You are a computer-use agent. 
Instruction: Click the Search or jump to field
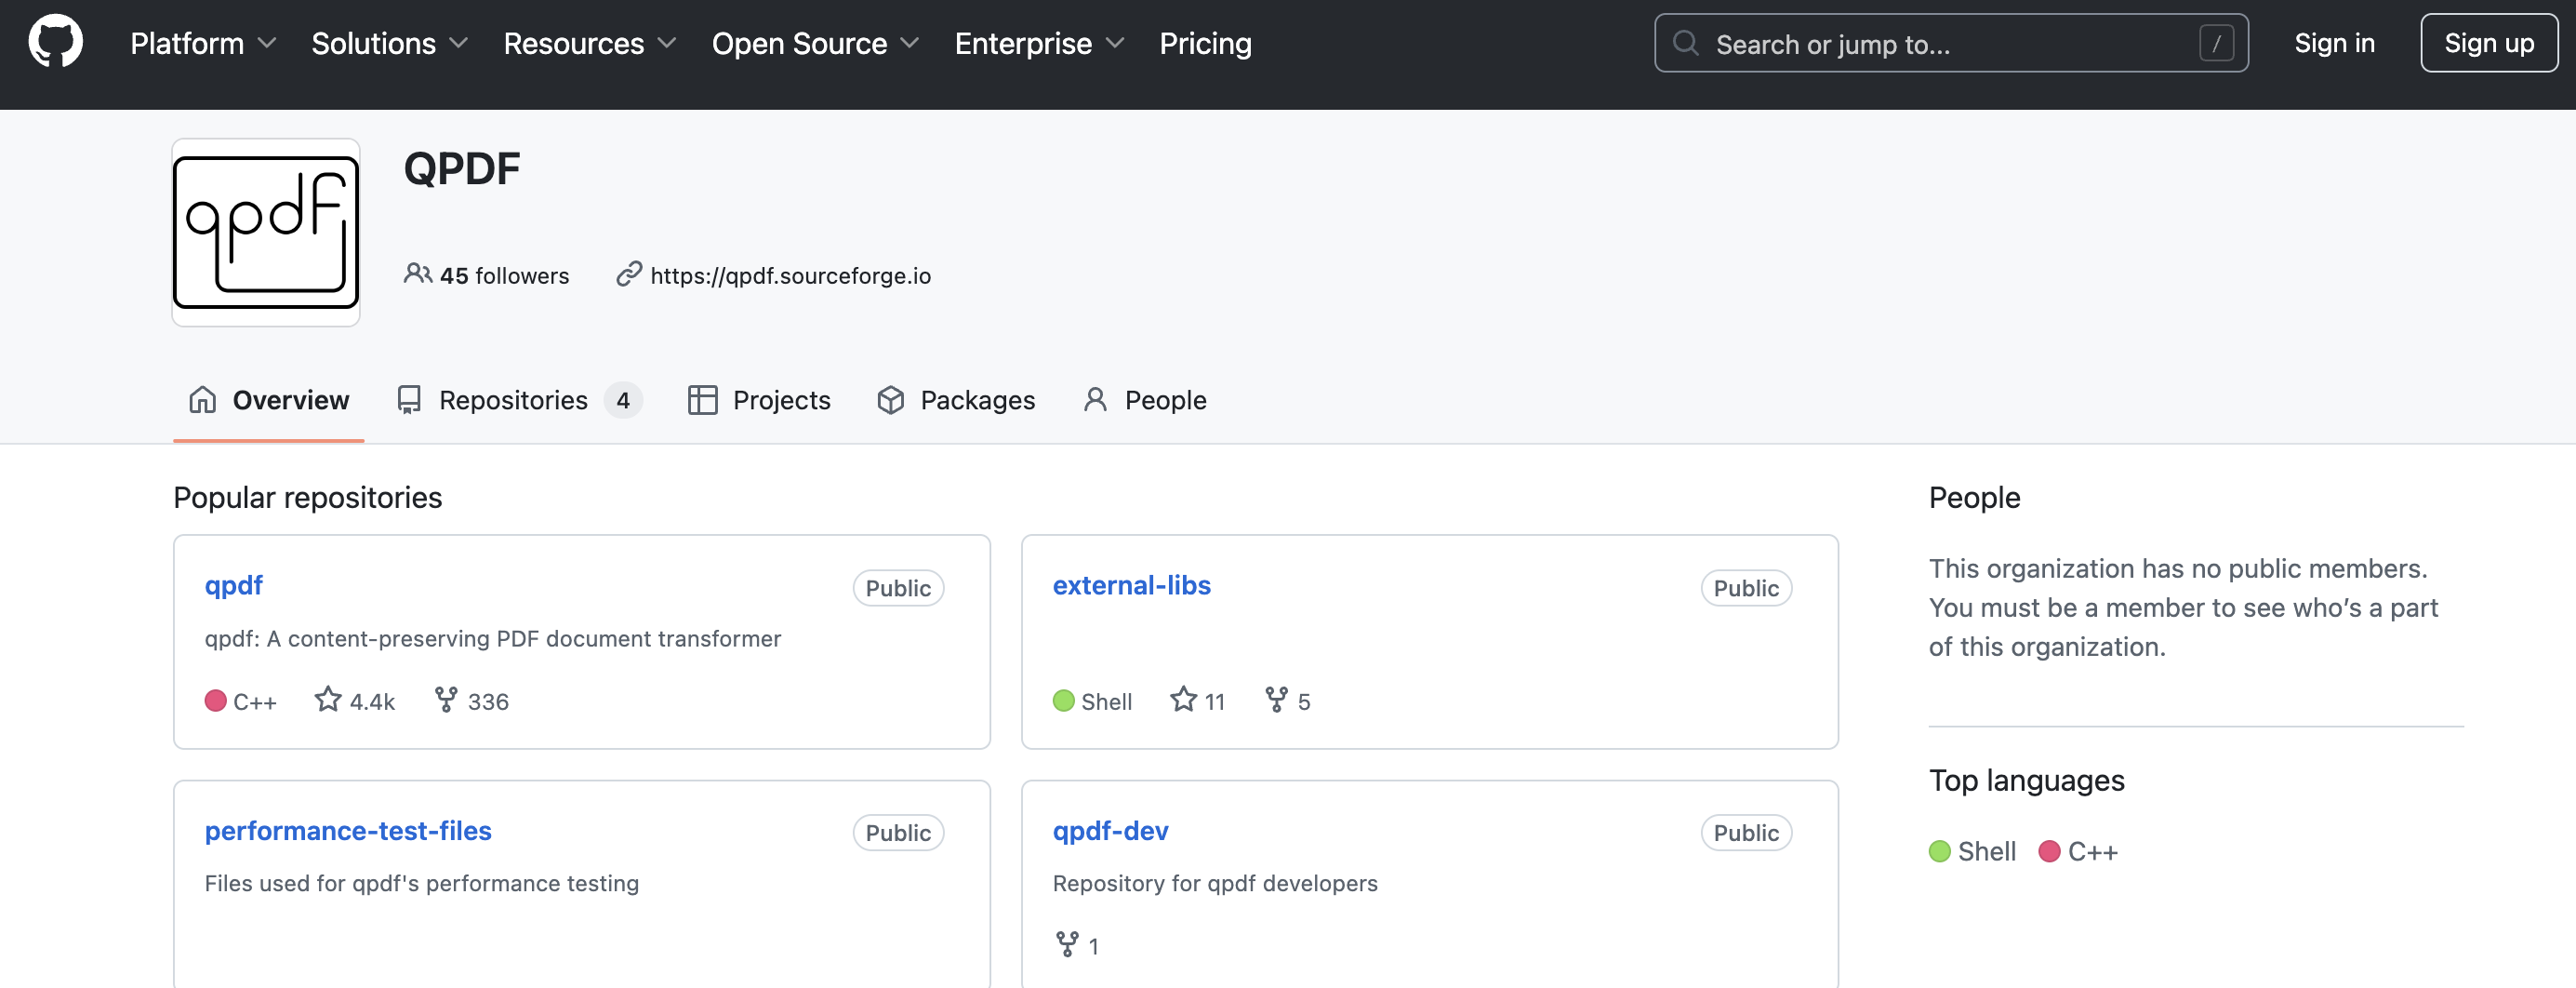click(x=1950, y=44)
